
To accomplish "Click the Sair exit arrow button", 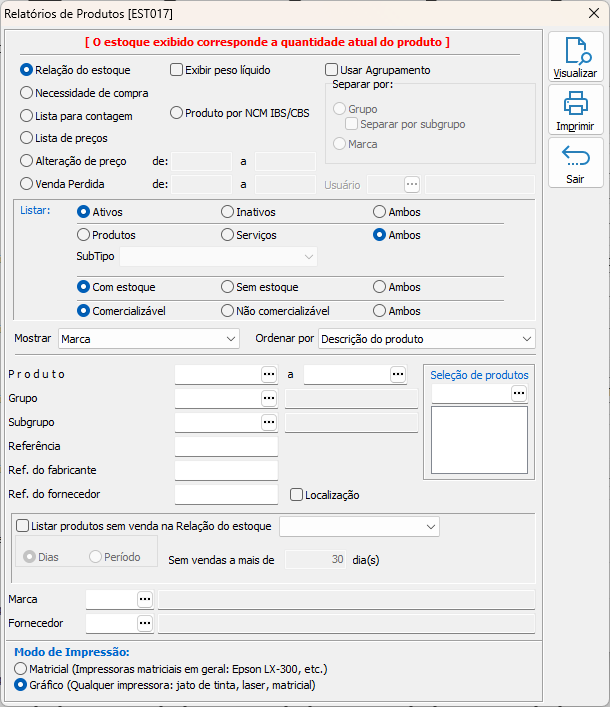I will [x=575, y=162].
